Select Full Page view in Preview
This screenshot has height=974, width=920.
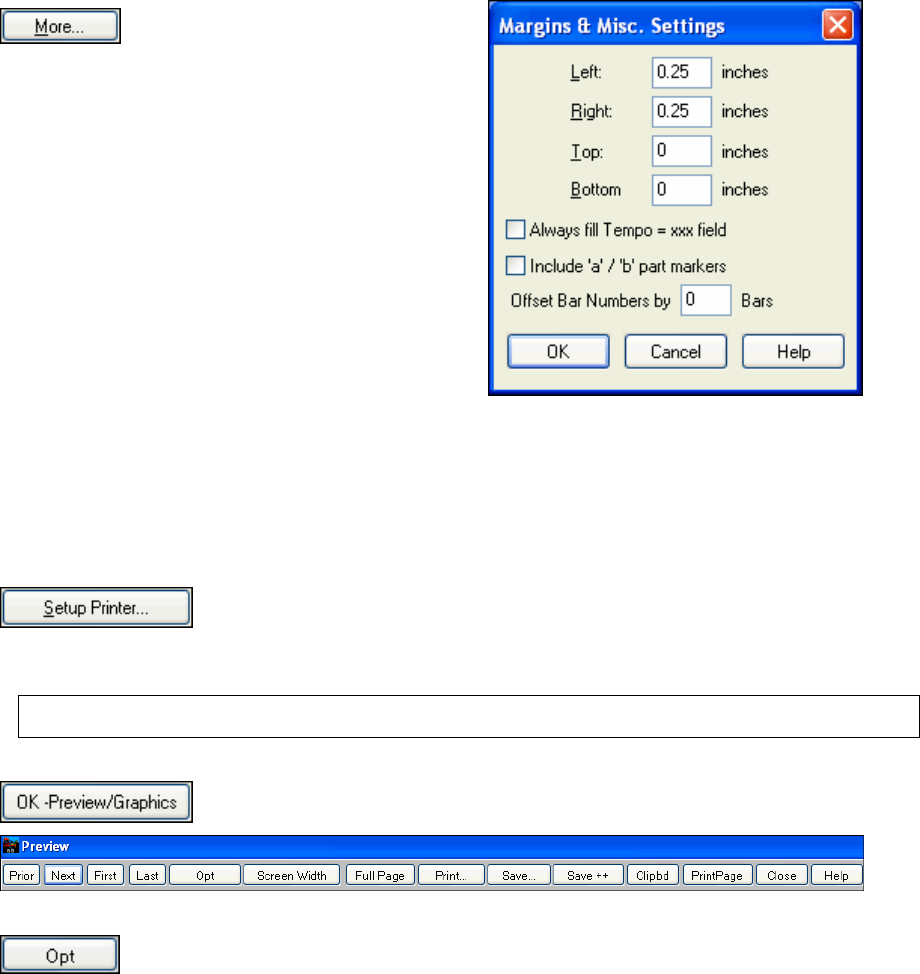[380, 875]
